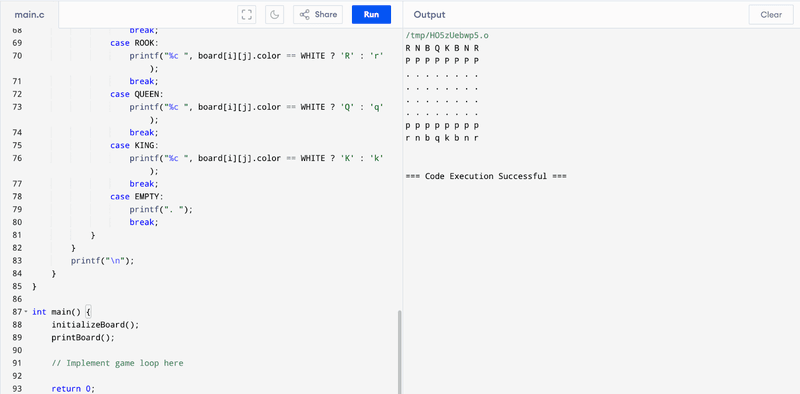
Task: Place cursor on 'case QUEEN:' line
Action: pyautogui.click(x=136, y=94)
